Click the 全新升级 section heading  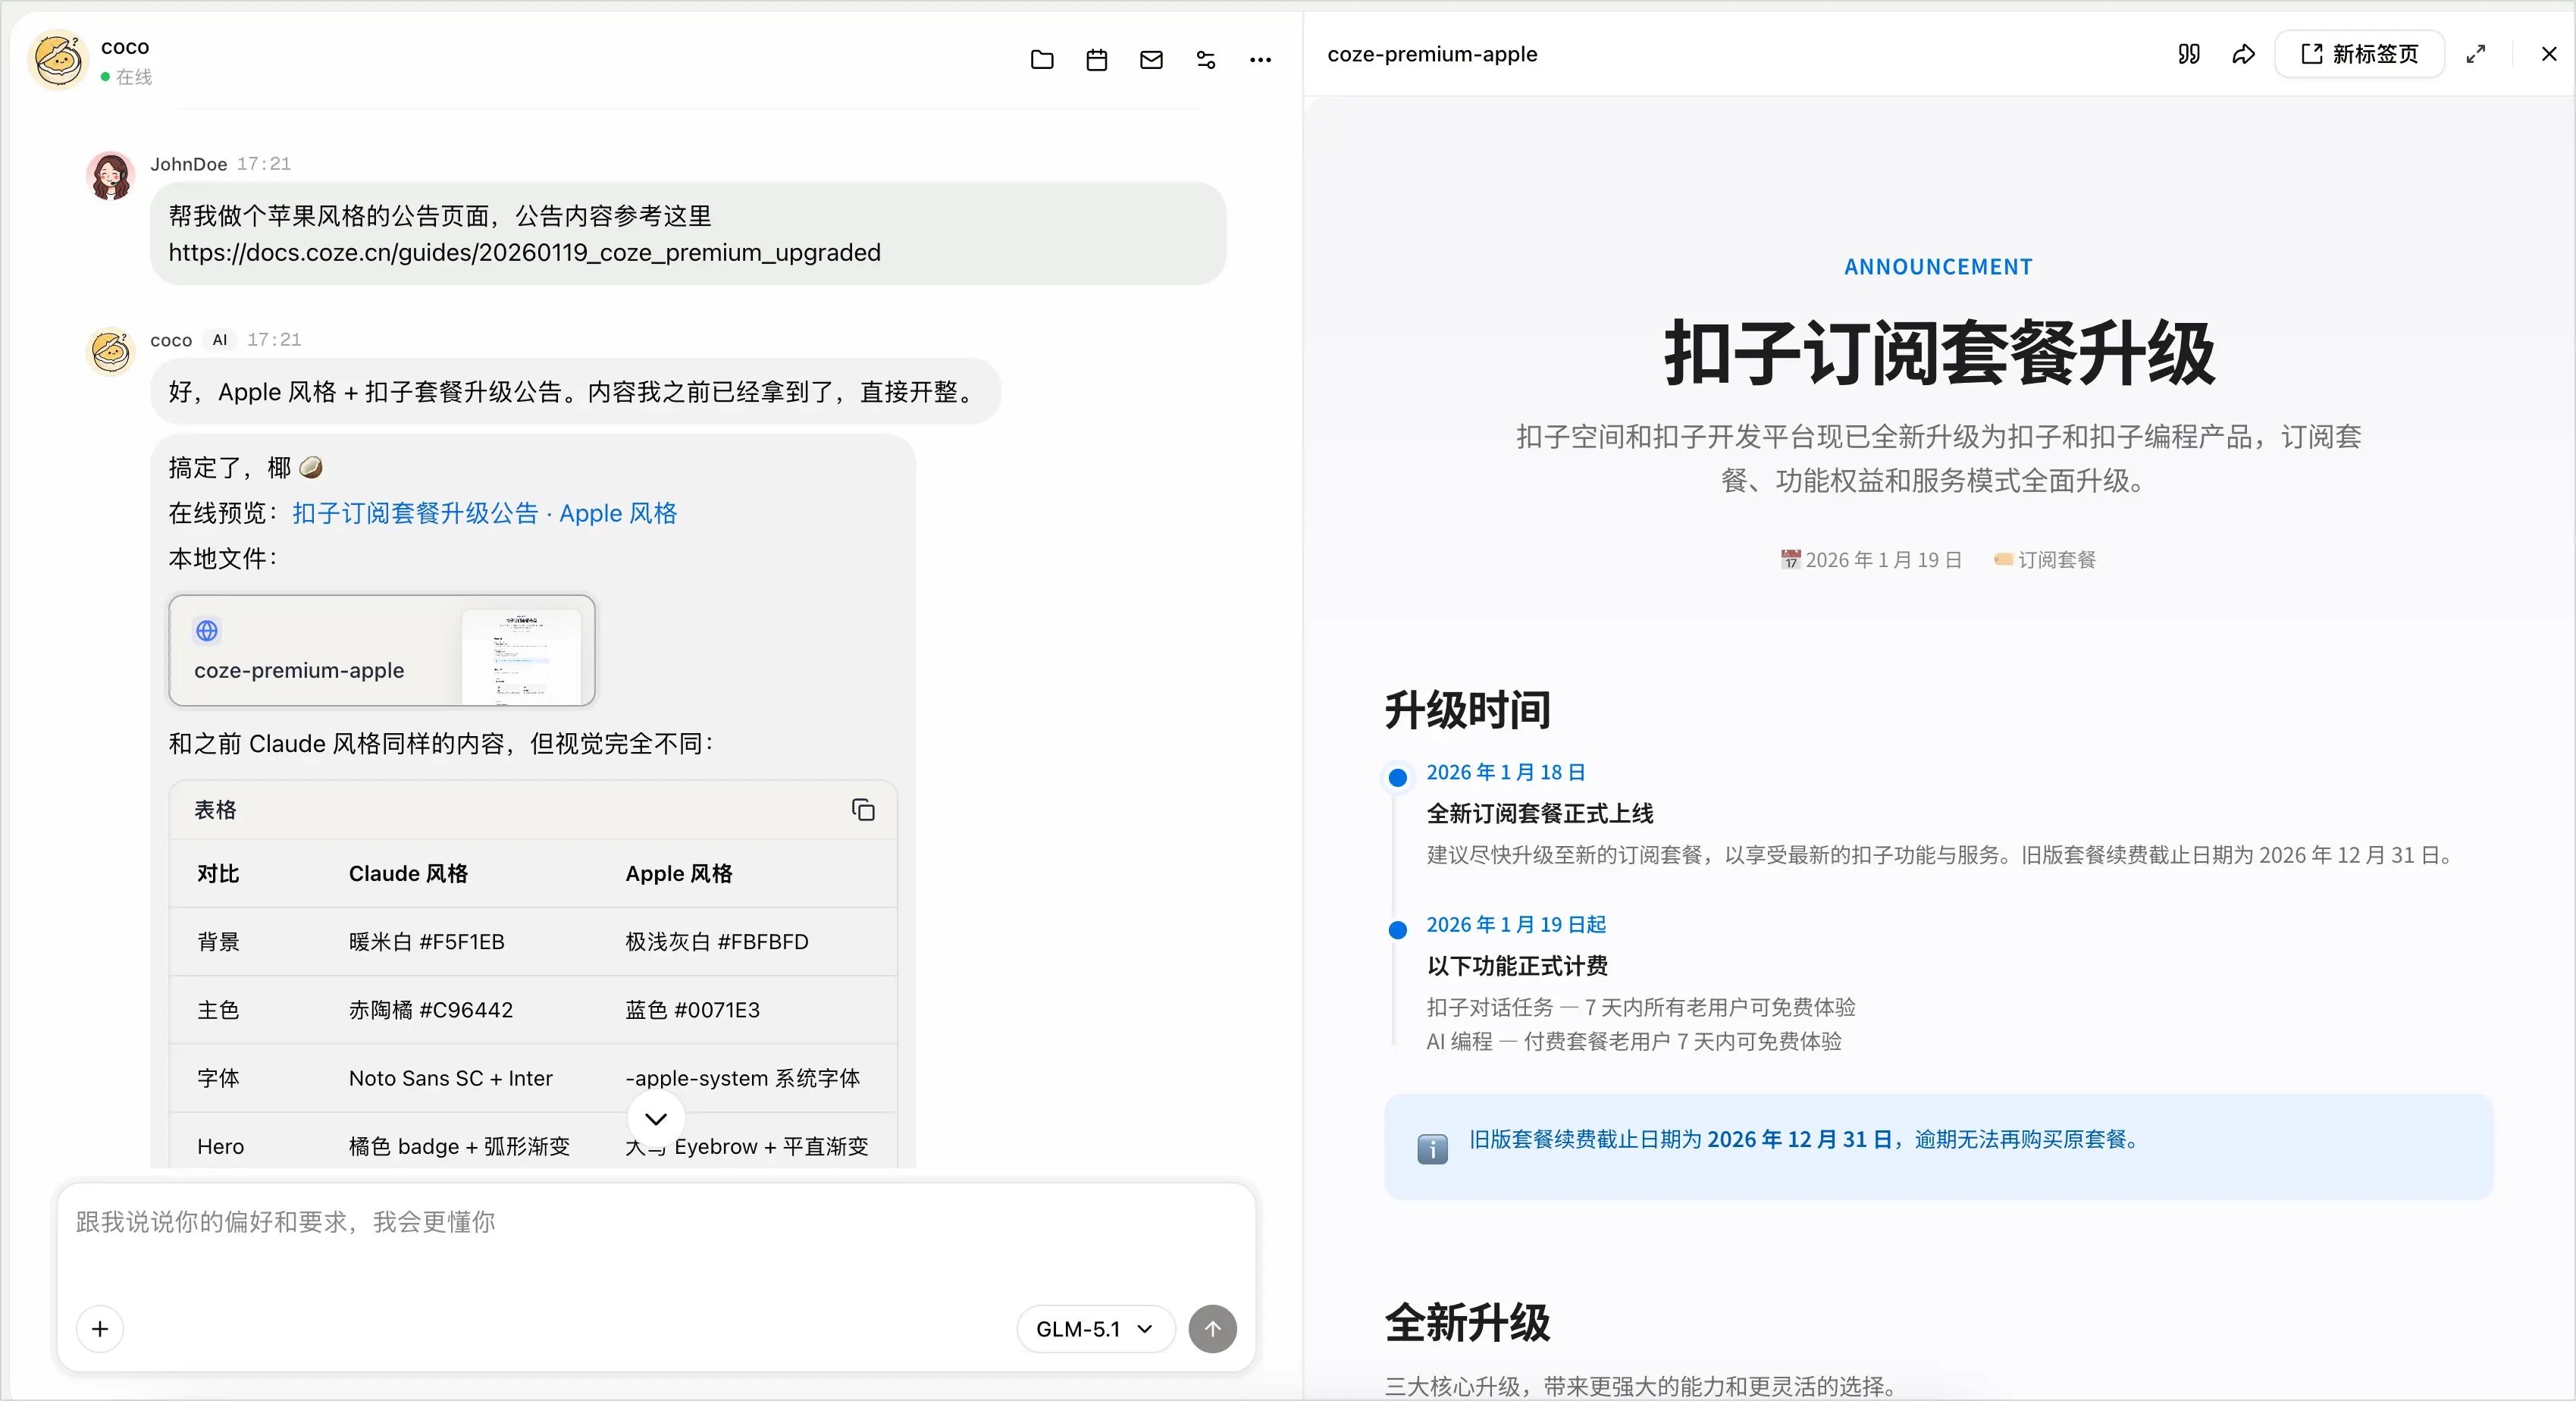[x=1468, y=1322]
